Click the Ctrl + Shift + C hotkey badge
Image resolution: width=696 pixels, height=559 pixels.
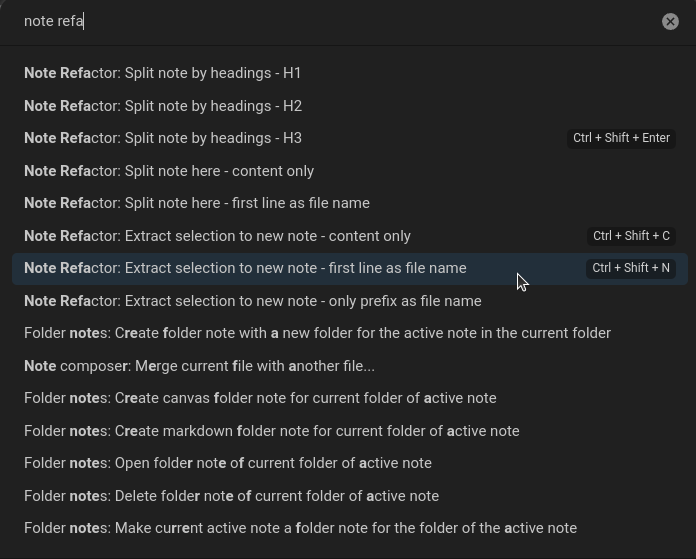(x=631, y=236)
